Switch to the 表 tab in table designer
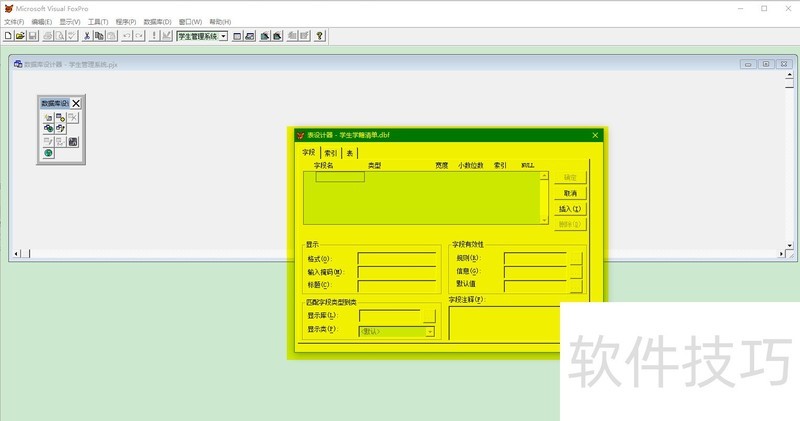Screen dimensions: 800x421 pyautogui.click(x=350, y=153)
